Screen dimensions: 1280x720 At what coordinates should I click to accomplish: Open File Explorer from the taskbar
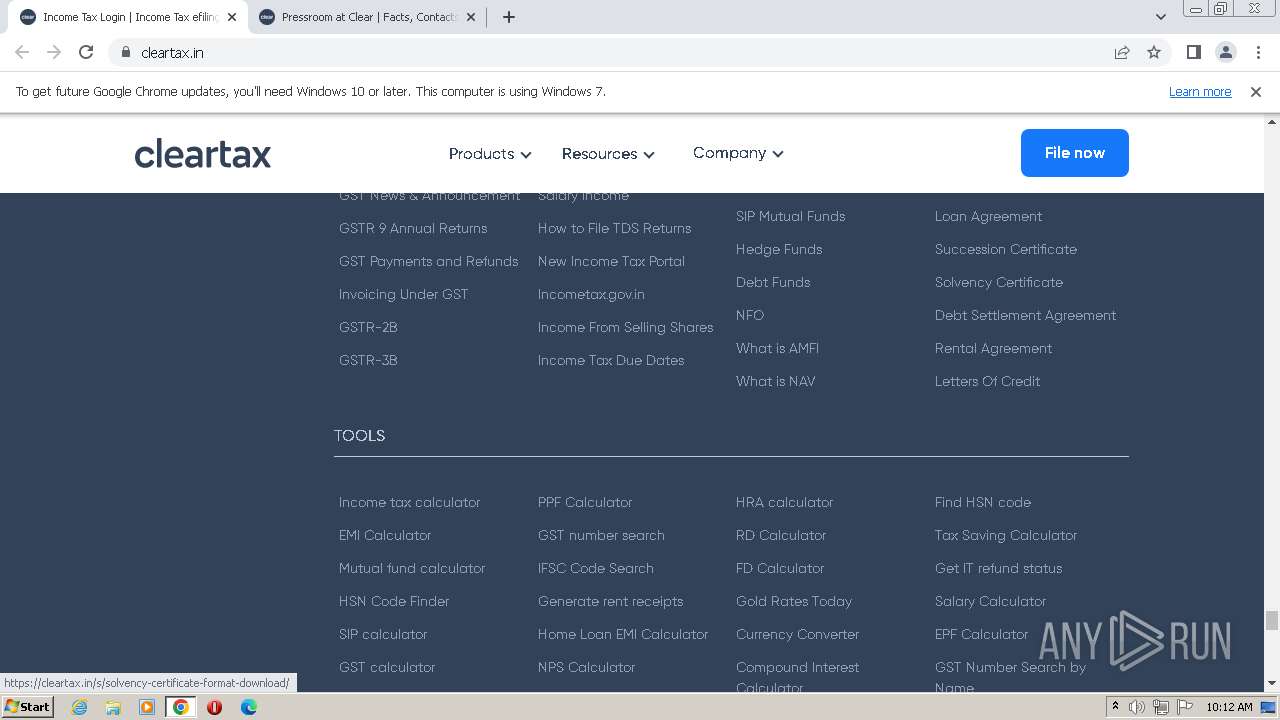click(x=113, y=707)
